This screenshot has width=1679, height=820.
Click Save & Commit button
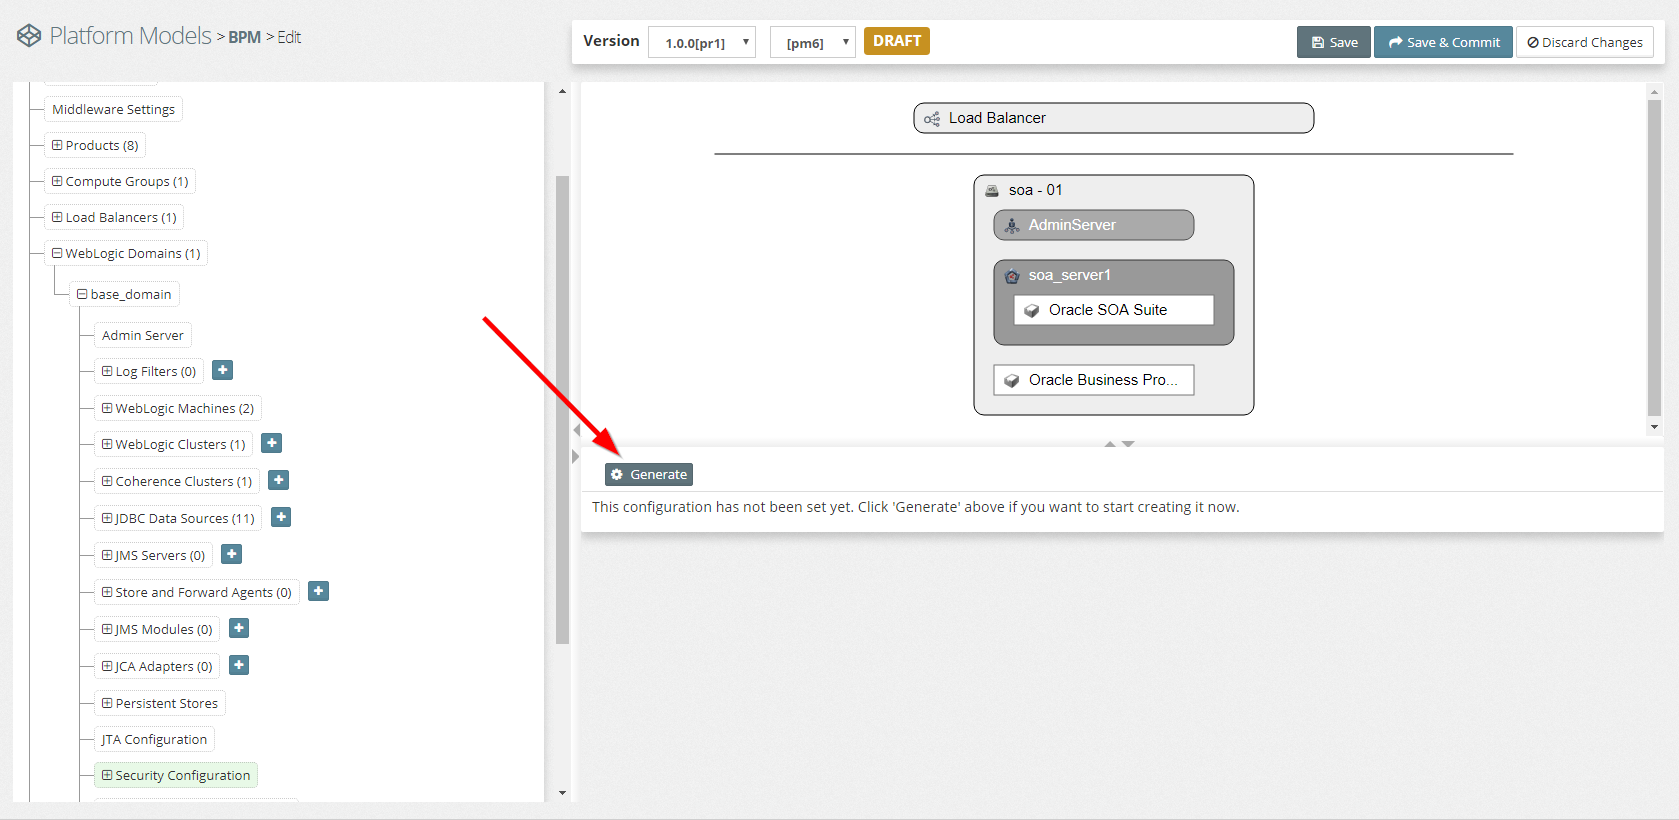pos(1442,42)
